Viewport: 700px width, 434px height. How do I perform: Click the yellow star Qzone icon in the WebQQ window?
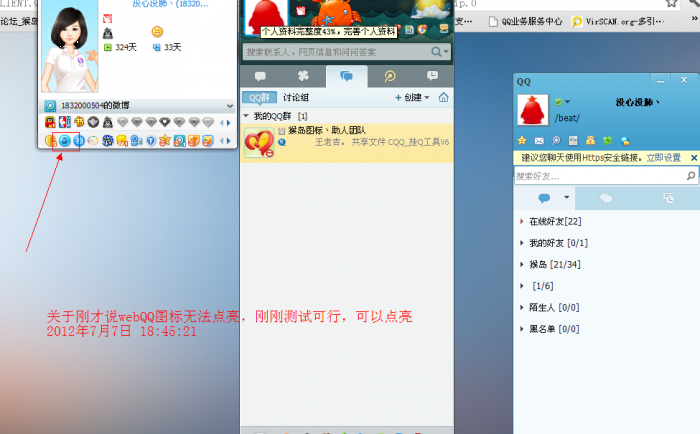click(522, 141)
